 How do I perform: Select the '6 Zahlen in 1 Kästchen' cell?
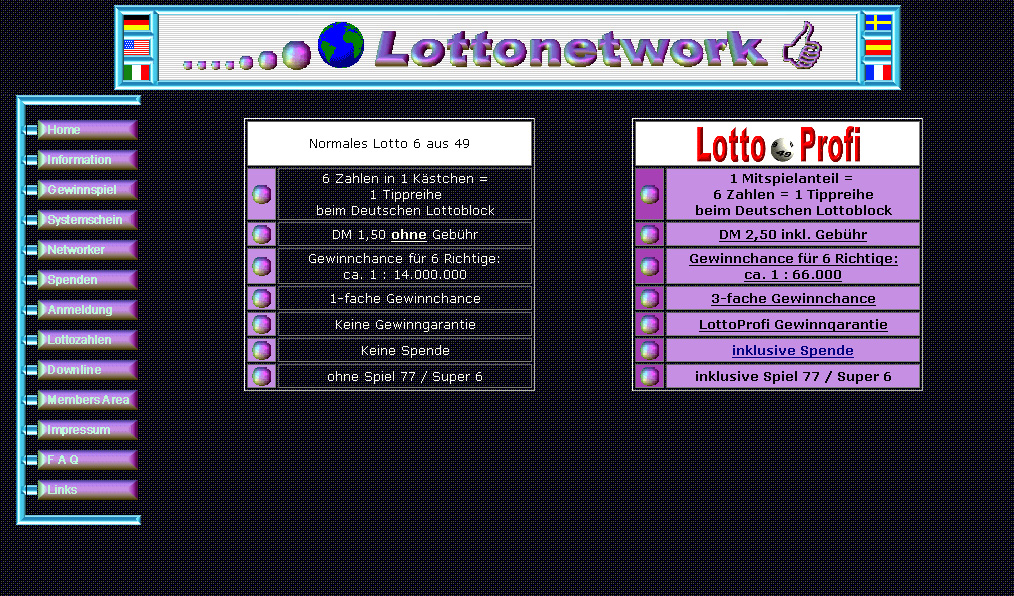[405, 195]
